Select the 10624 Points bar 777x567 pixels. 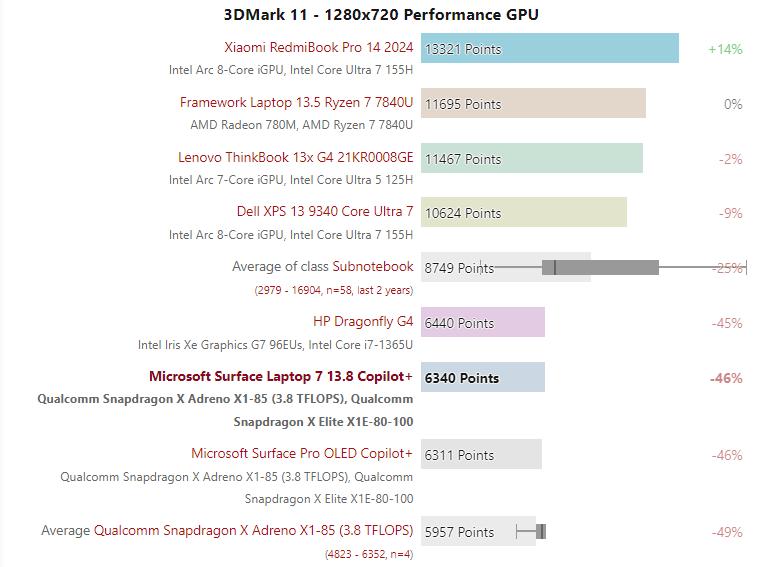coord(523,212)
